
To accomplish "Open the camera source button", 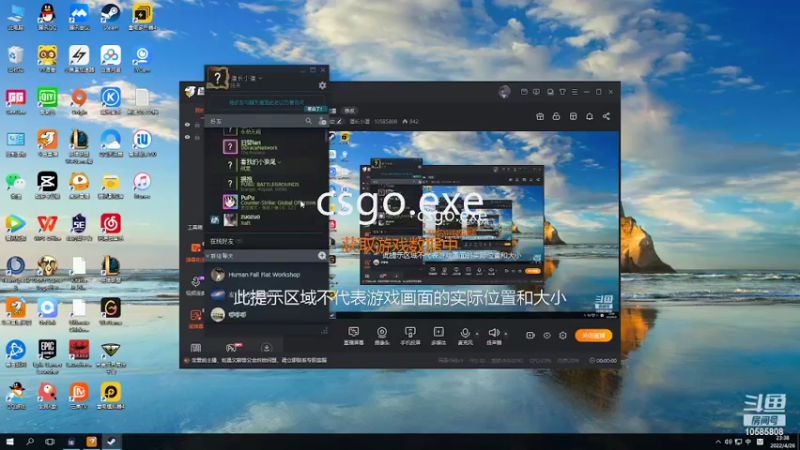I will point(382,335).
